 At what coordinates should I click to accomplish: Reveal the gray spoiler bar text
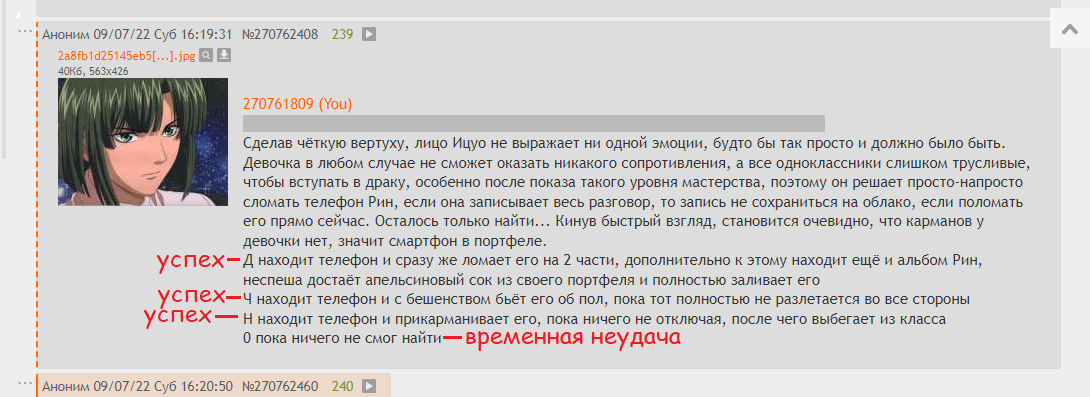tap(533, 123)
